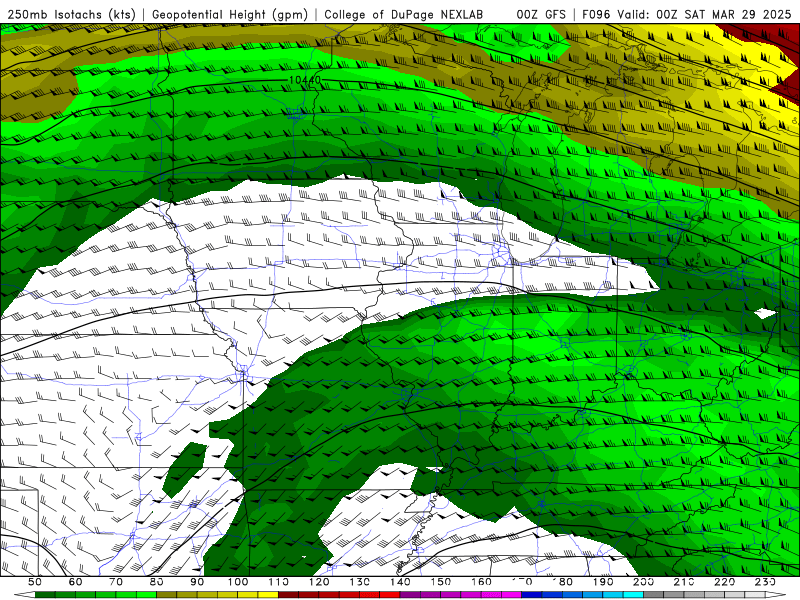Image resolution: width=800 pixels, height=600 pixels.
Task: Pick the maroon legend swatch starting at 110
Action: [x=288, y=595]
